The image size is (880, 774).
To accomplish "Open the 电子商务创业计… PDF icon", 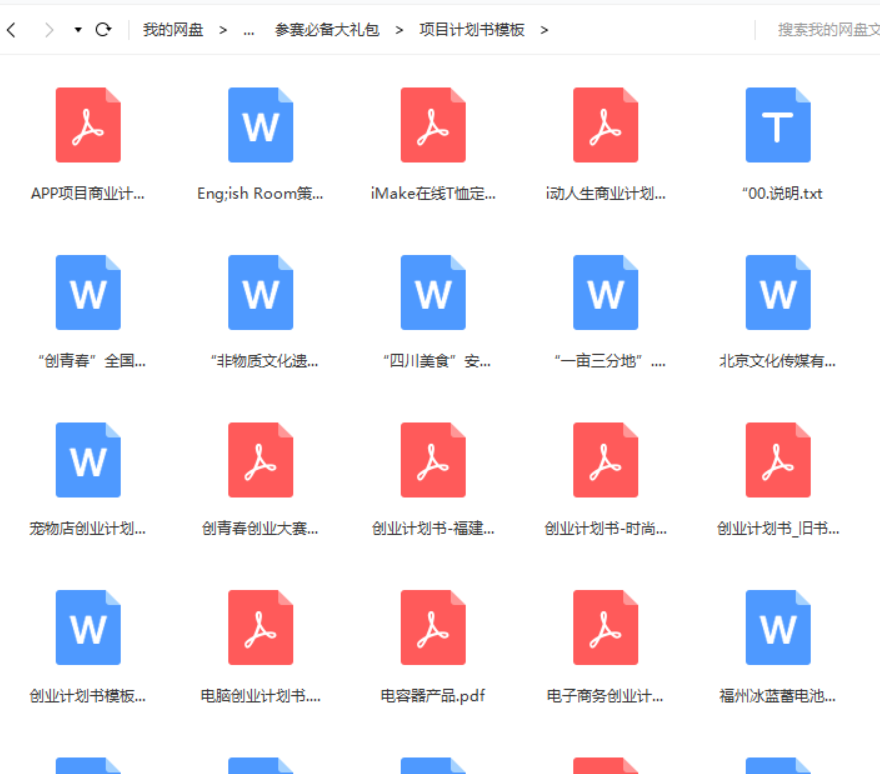I will coord(606,628).
